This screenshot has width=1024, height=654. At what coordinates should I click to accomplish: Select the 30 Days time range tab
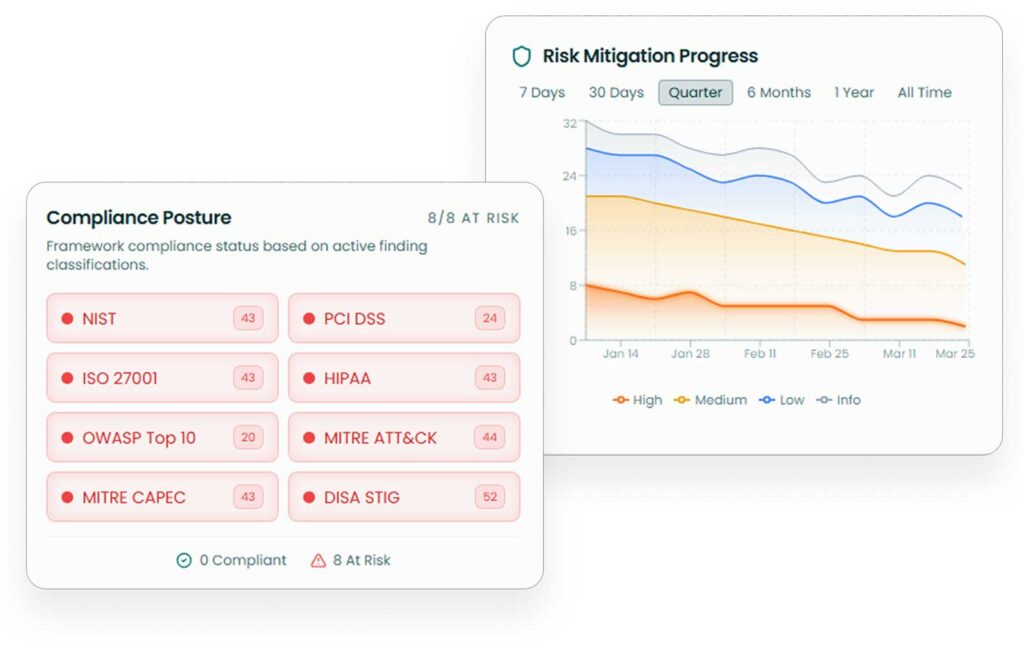(616, 93)
